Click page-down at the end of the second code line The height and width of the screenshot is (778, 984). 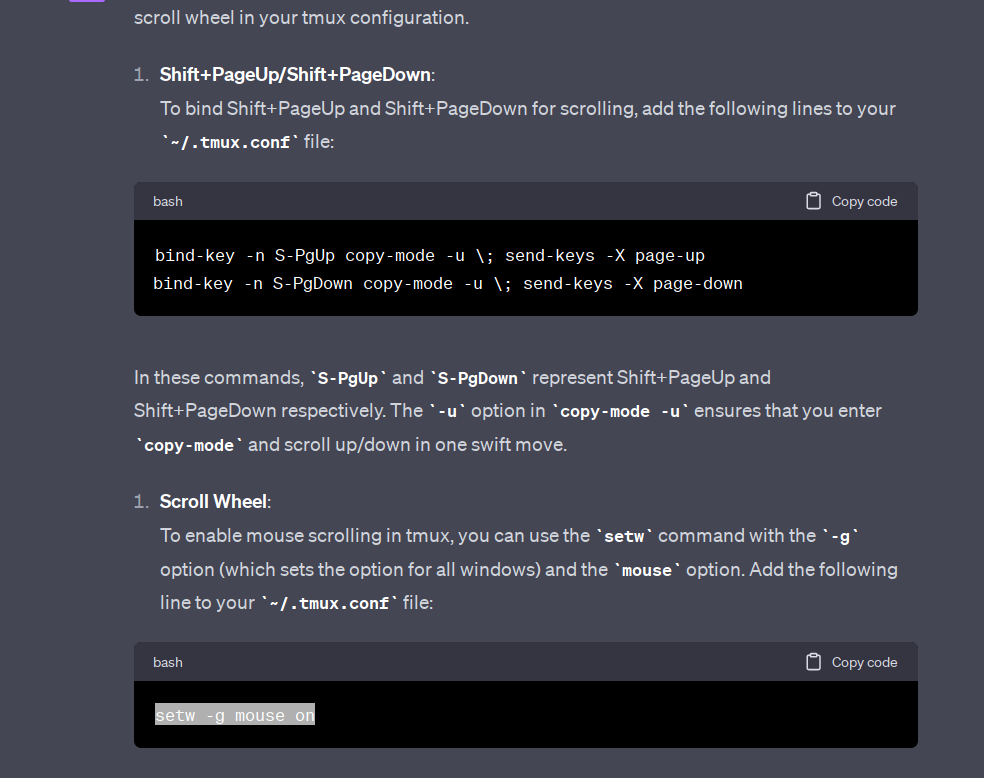[x=698, y=284]
